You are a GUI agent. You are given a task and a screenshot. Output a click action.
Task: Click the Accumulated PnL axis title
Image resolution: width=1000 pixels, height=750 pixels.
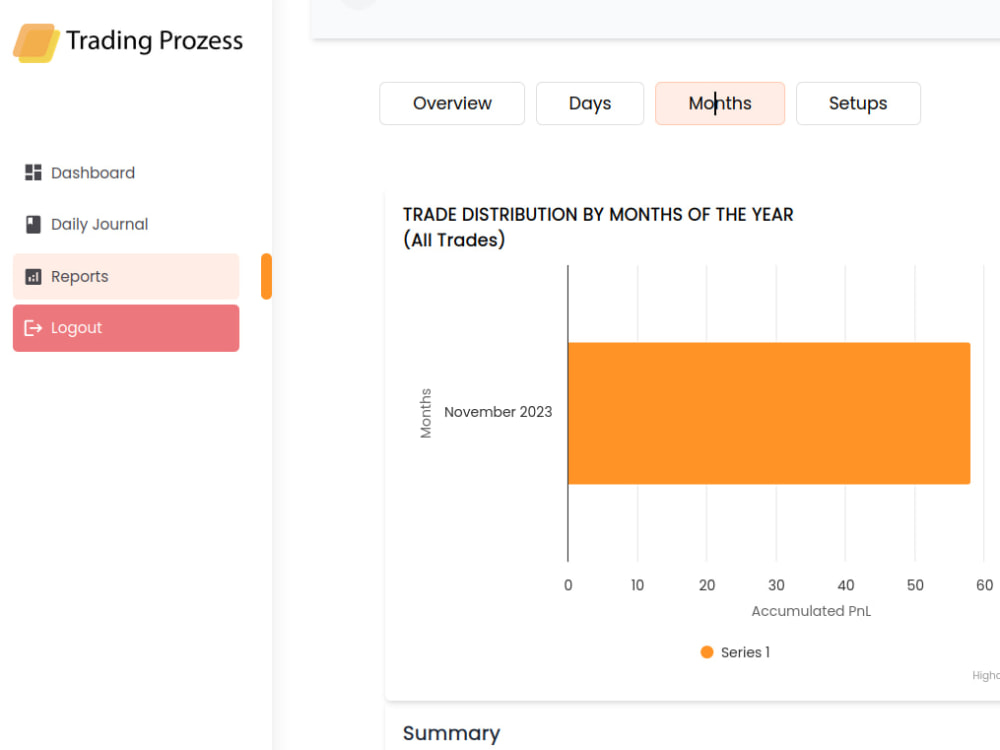coord(811,611)
